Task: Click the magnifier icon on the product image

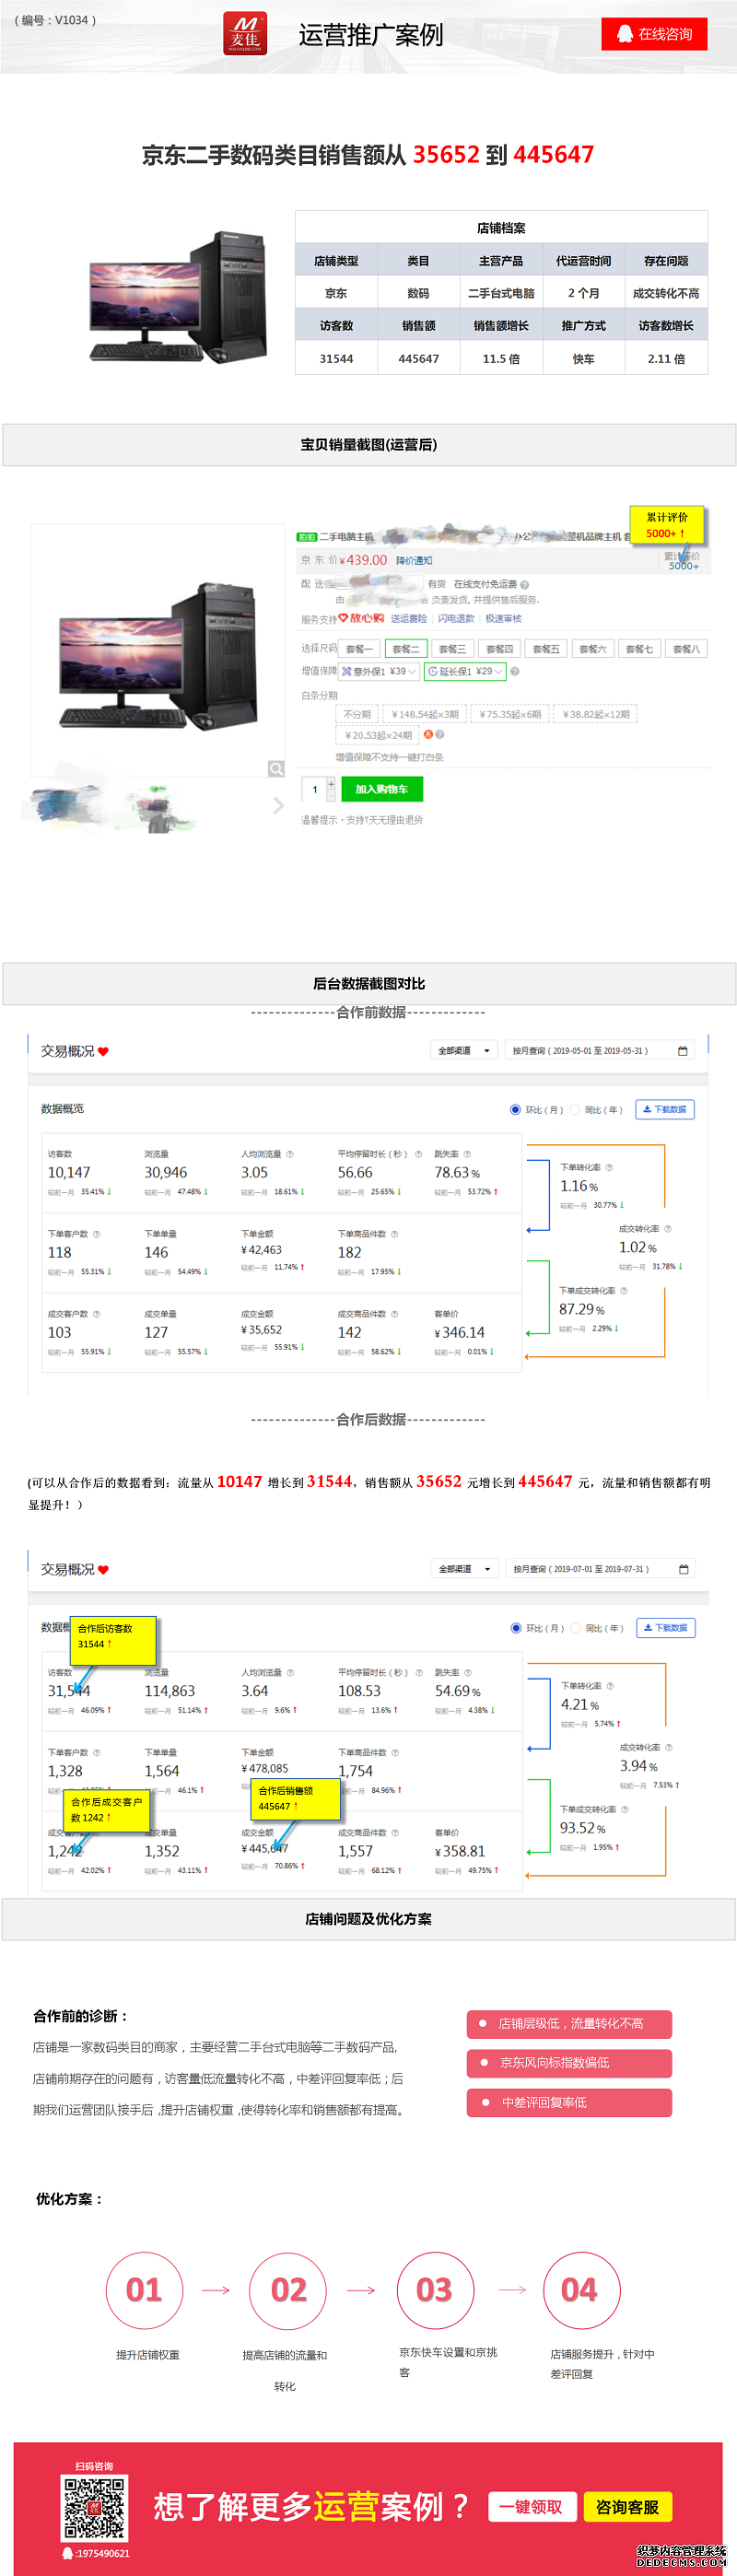Action: [x=276, y=768]
